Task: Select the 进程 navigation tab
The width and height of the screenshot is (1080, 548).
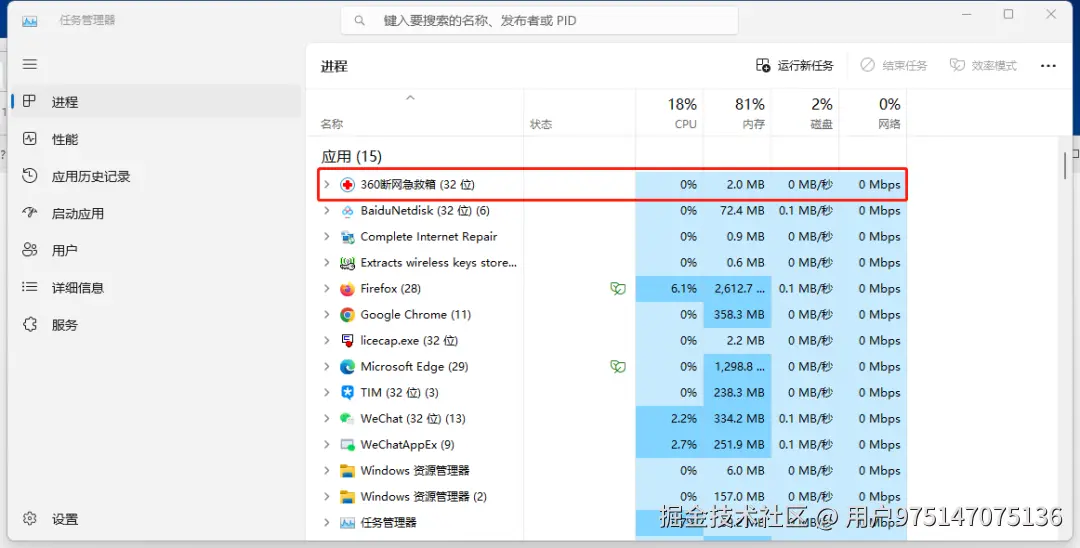Action: pos(156,102)
